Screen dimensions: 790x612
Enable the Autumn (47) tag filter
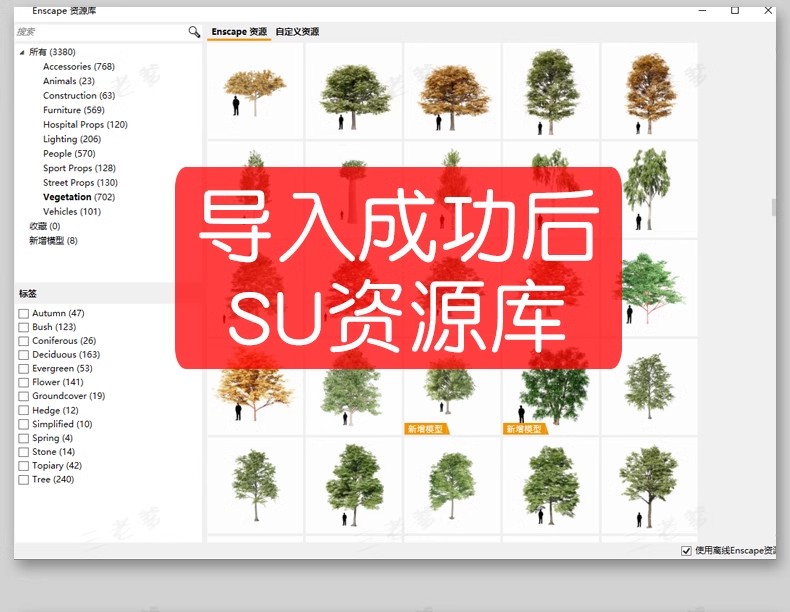point(24,314)
